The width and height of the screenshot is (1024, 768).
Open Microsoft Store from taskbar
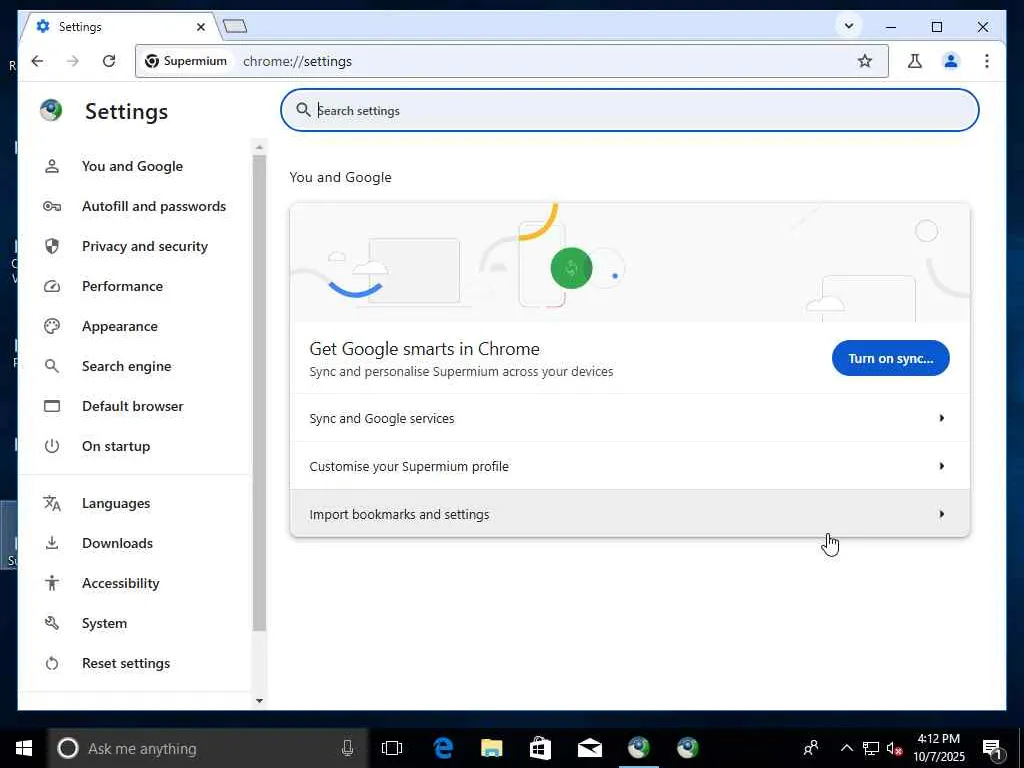pyautogui.click(x=540, y=748)
